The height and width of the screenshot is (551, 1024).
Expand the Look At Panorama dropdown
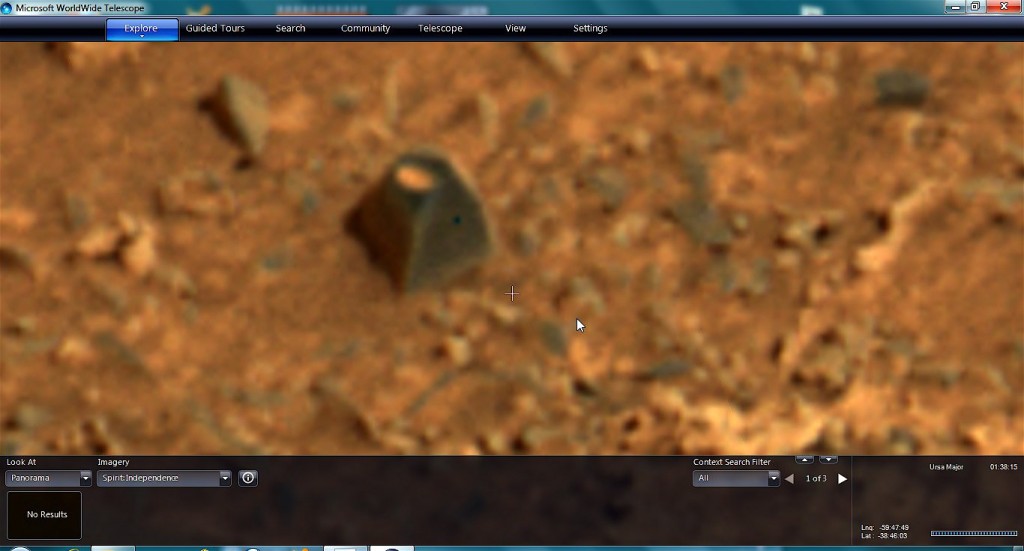click(85, 479)
